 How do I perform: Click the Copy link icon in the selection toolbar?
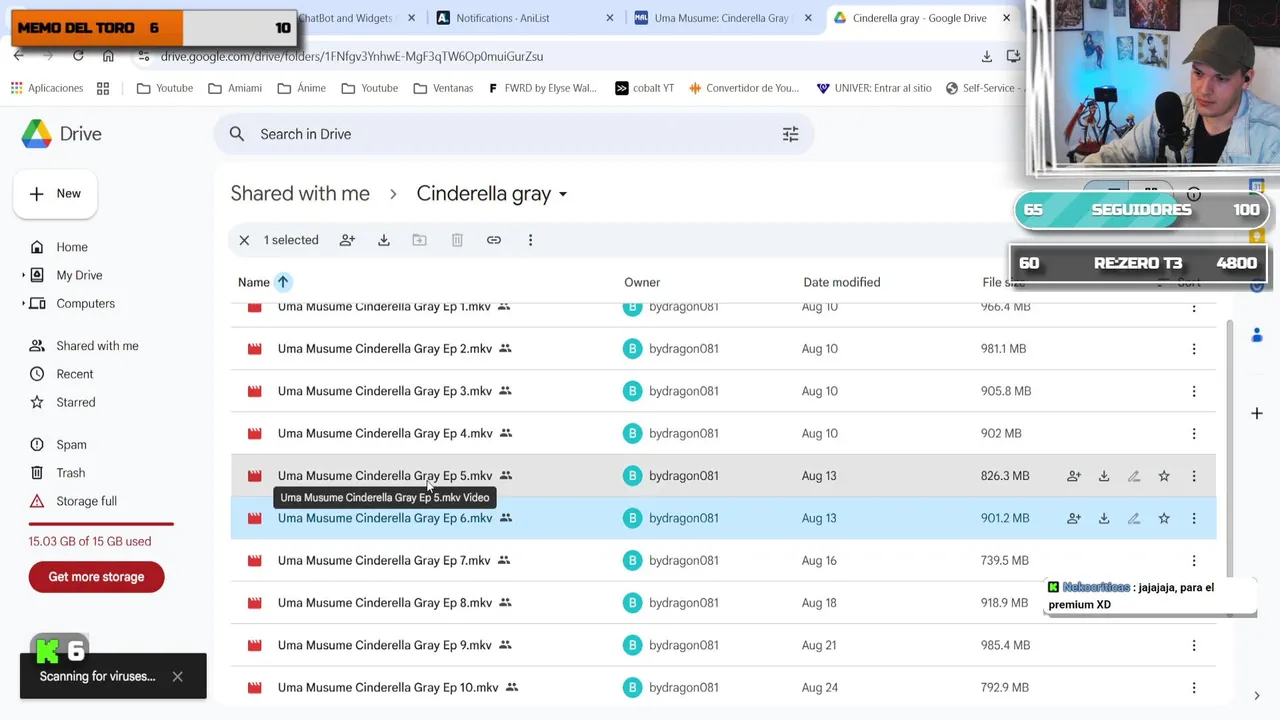(x=494, y=240)
